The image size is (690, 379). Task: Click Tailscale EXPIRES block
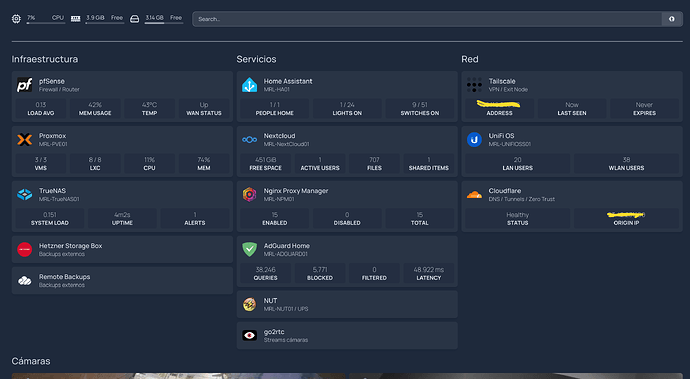pyautogui.click(x=645, y=109)
